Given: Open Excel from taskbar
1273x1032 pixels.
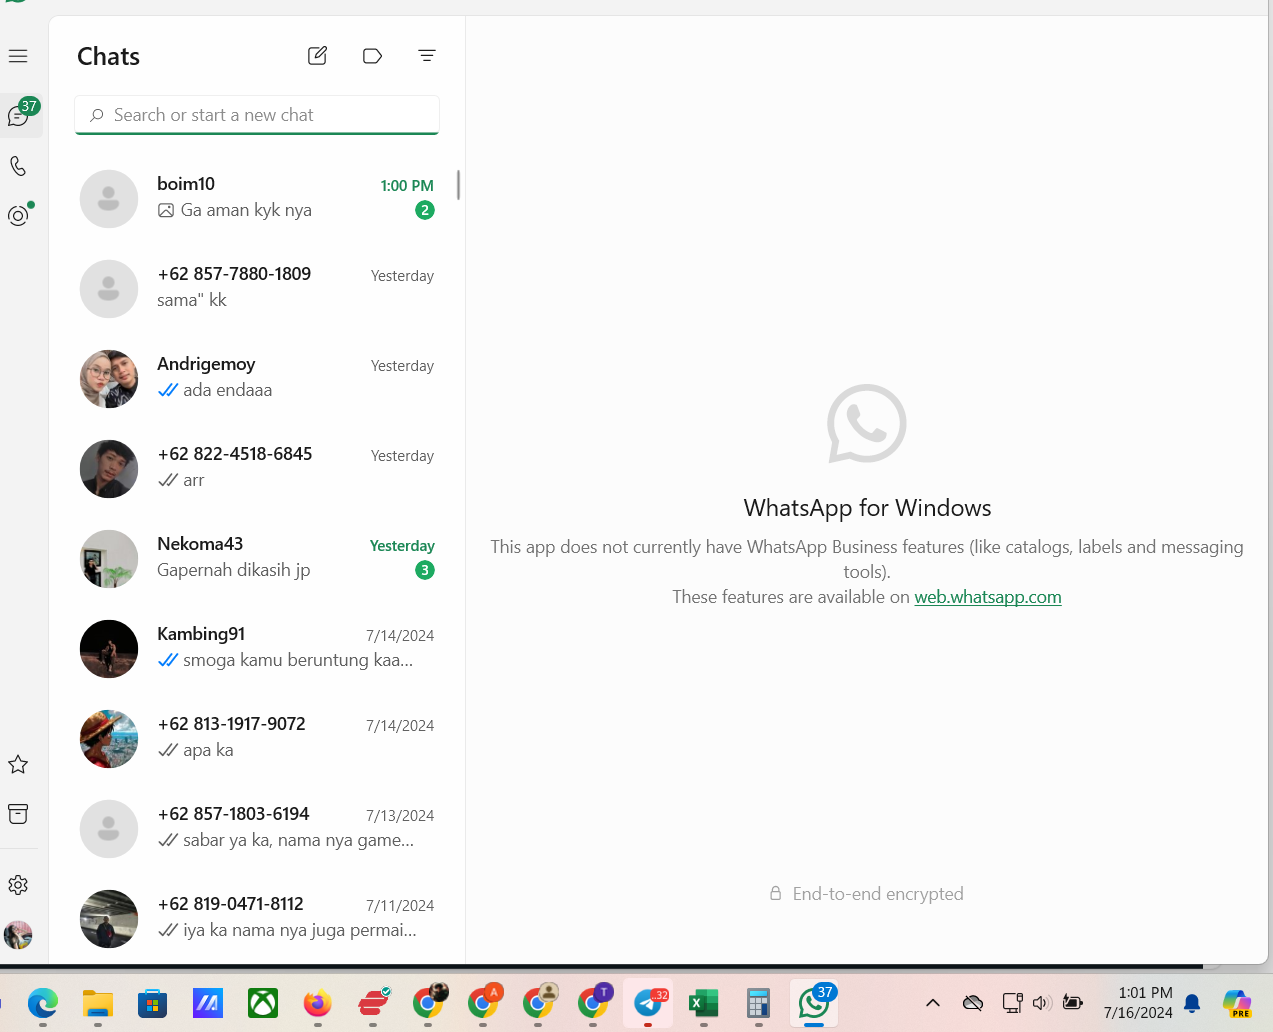Looking at the screenshot, I should click(x=704, y=1002).
